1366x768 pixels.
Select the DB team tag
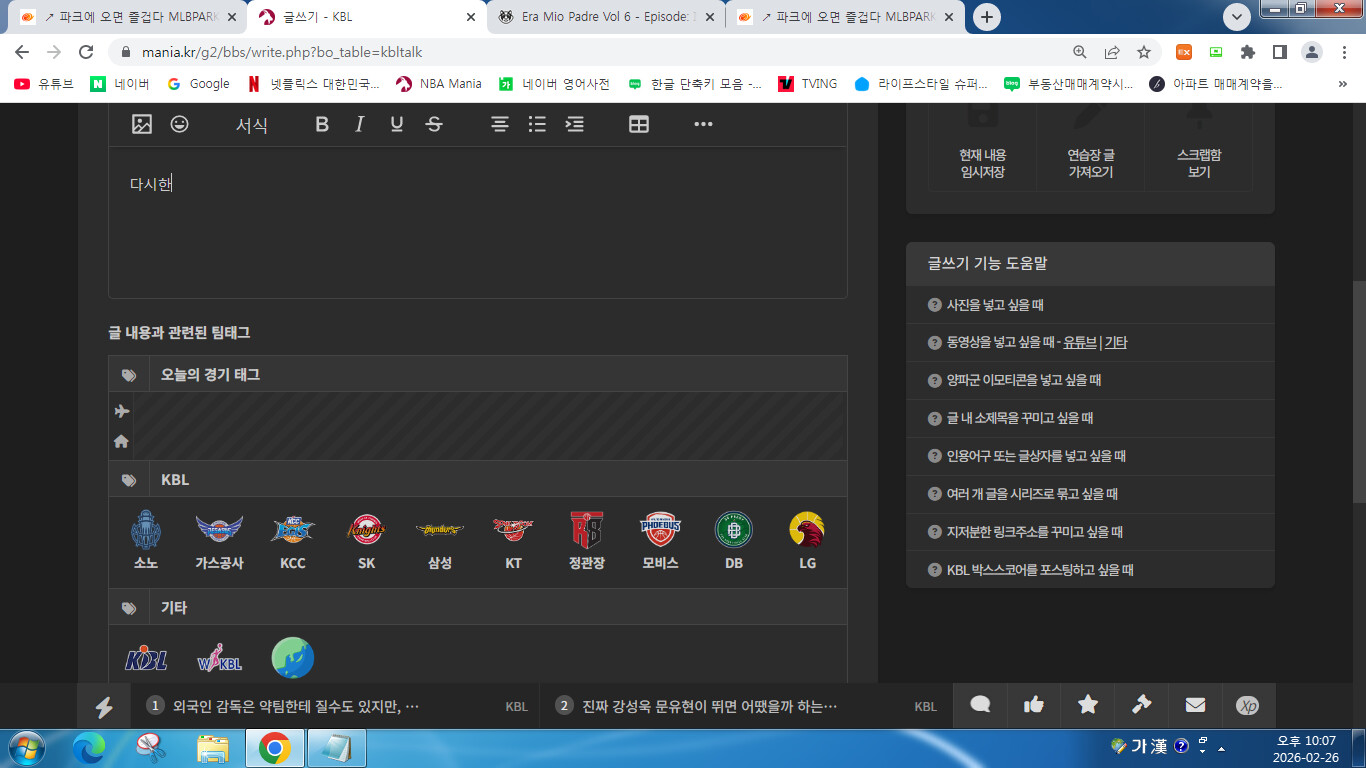(x=734, y=540)
